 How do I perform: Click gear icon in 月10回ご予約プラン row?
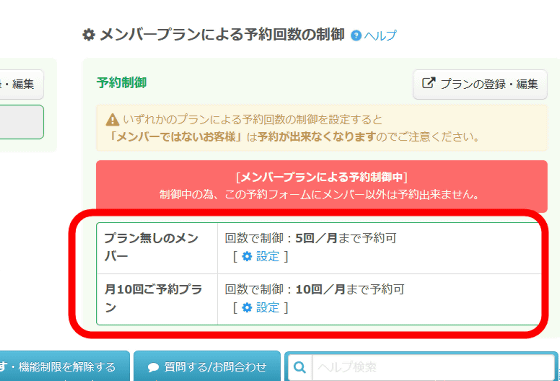[x=247, y=307]
